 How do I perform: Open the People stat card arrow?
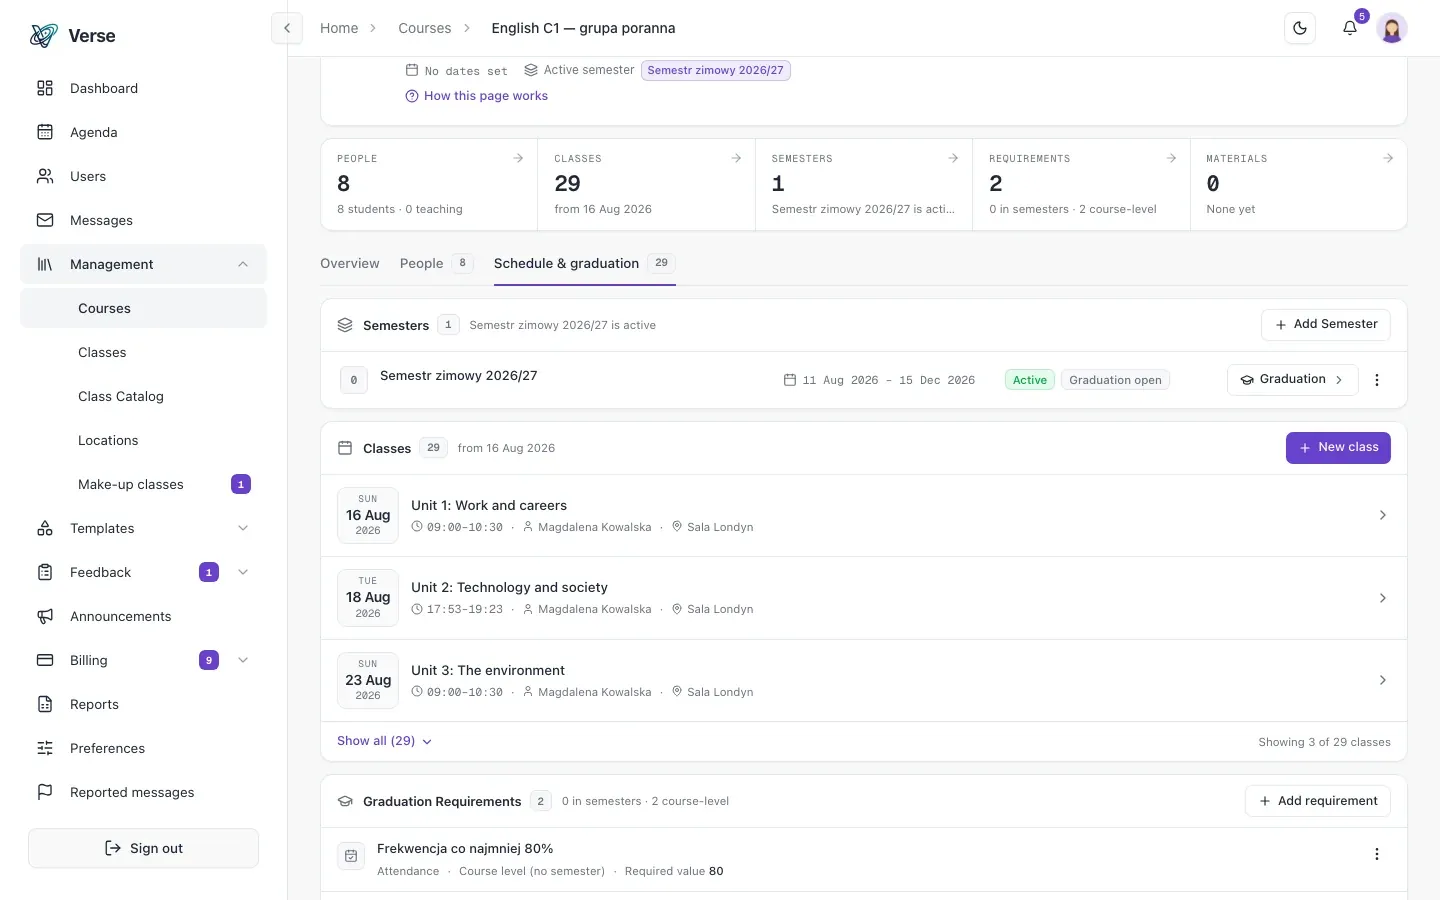518,158
